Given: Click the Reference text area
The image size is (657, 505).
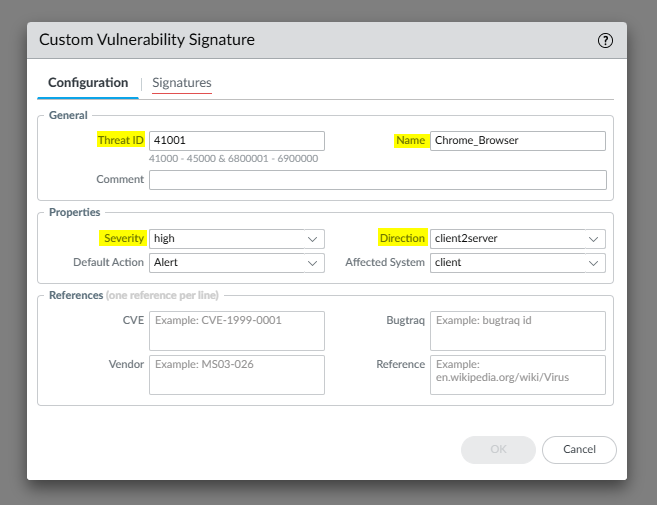Looking at the screenshot, I should 518,375.
